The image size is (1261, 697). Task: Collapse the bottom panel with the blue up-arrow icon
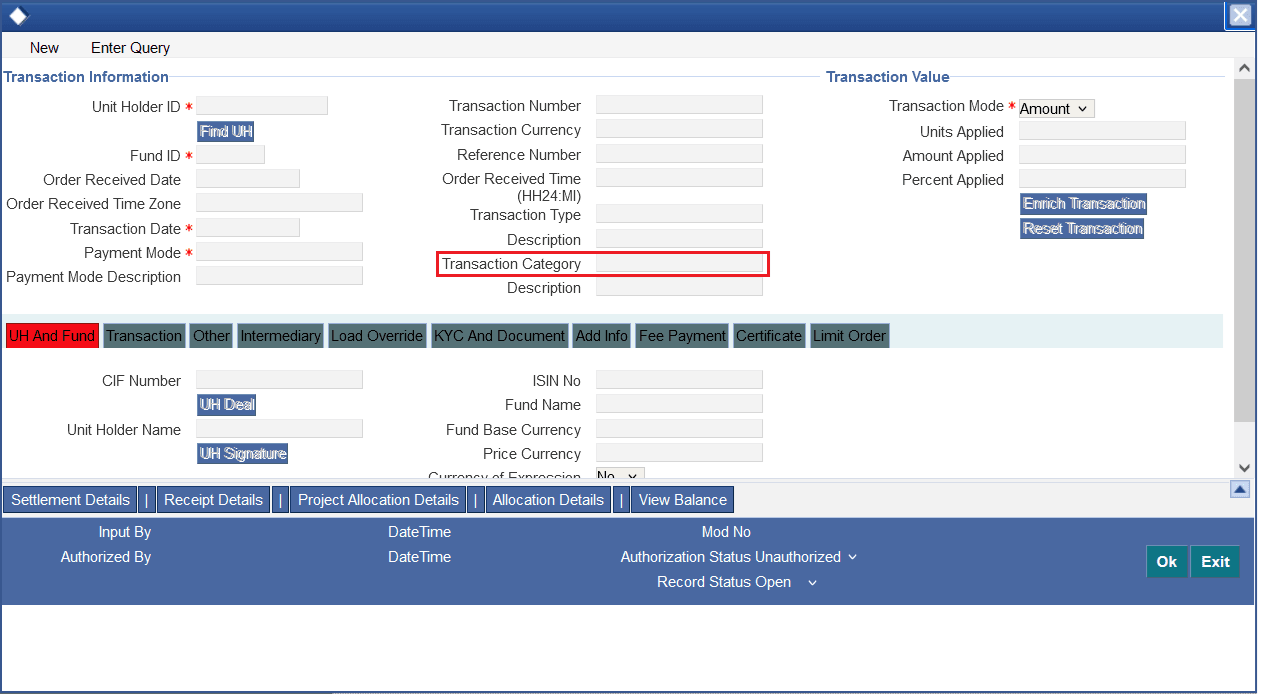click(1240, 489)
